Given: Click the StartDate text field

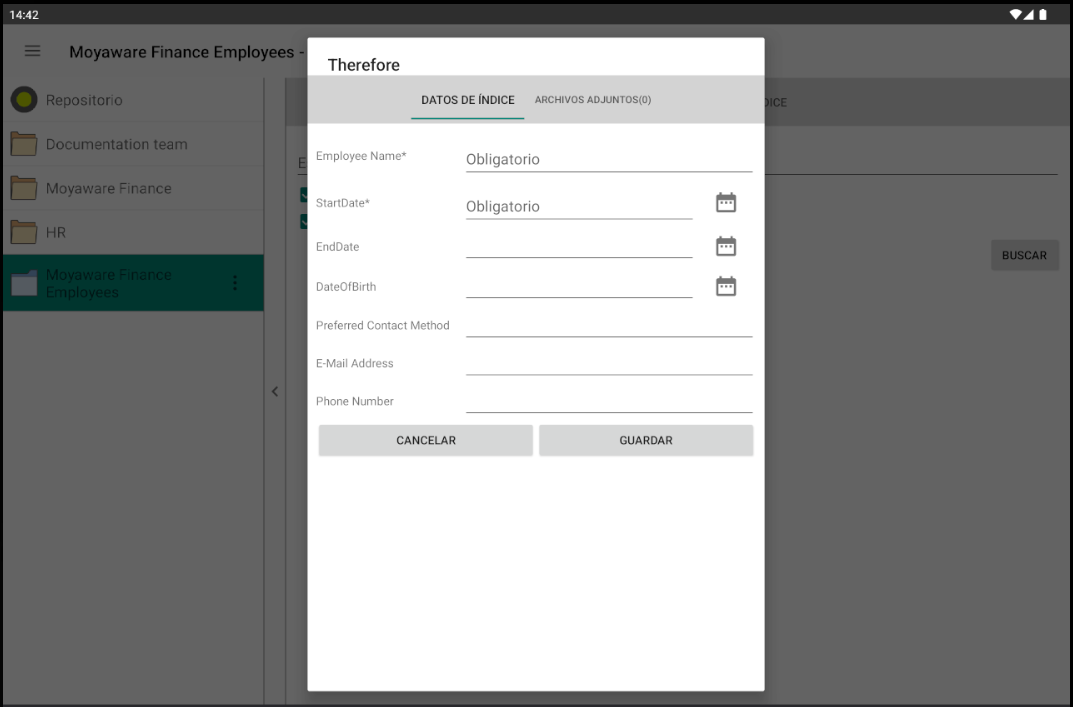Looking at the screenshot, I should (578, 206).
